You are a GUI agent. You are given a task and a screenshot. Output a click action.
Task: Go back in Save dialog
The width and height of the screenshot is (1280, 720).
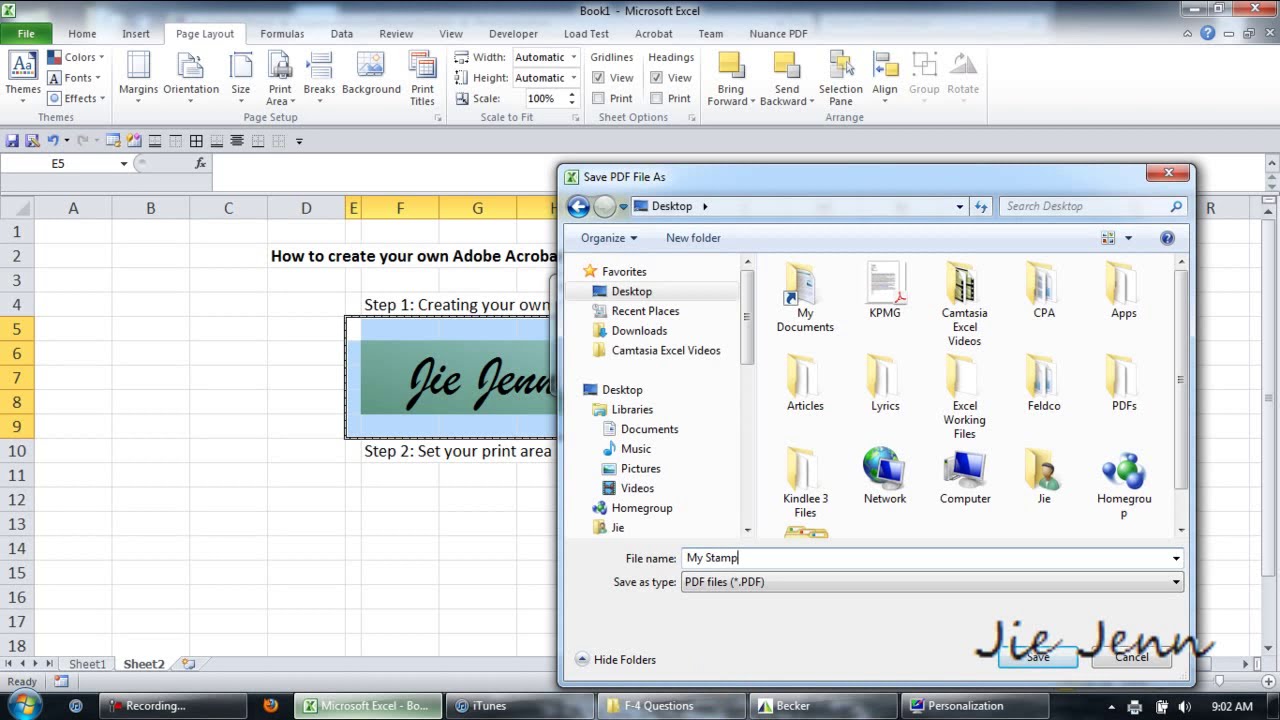(578, 206)
